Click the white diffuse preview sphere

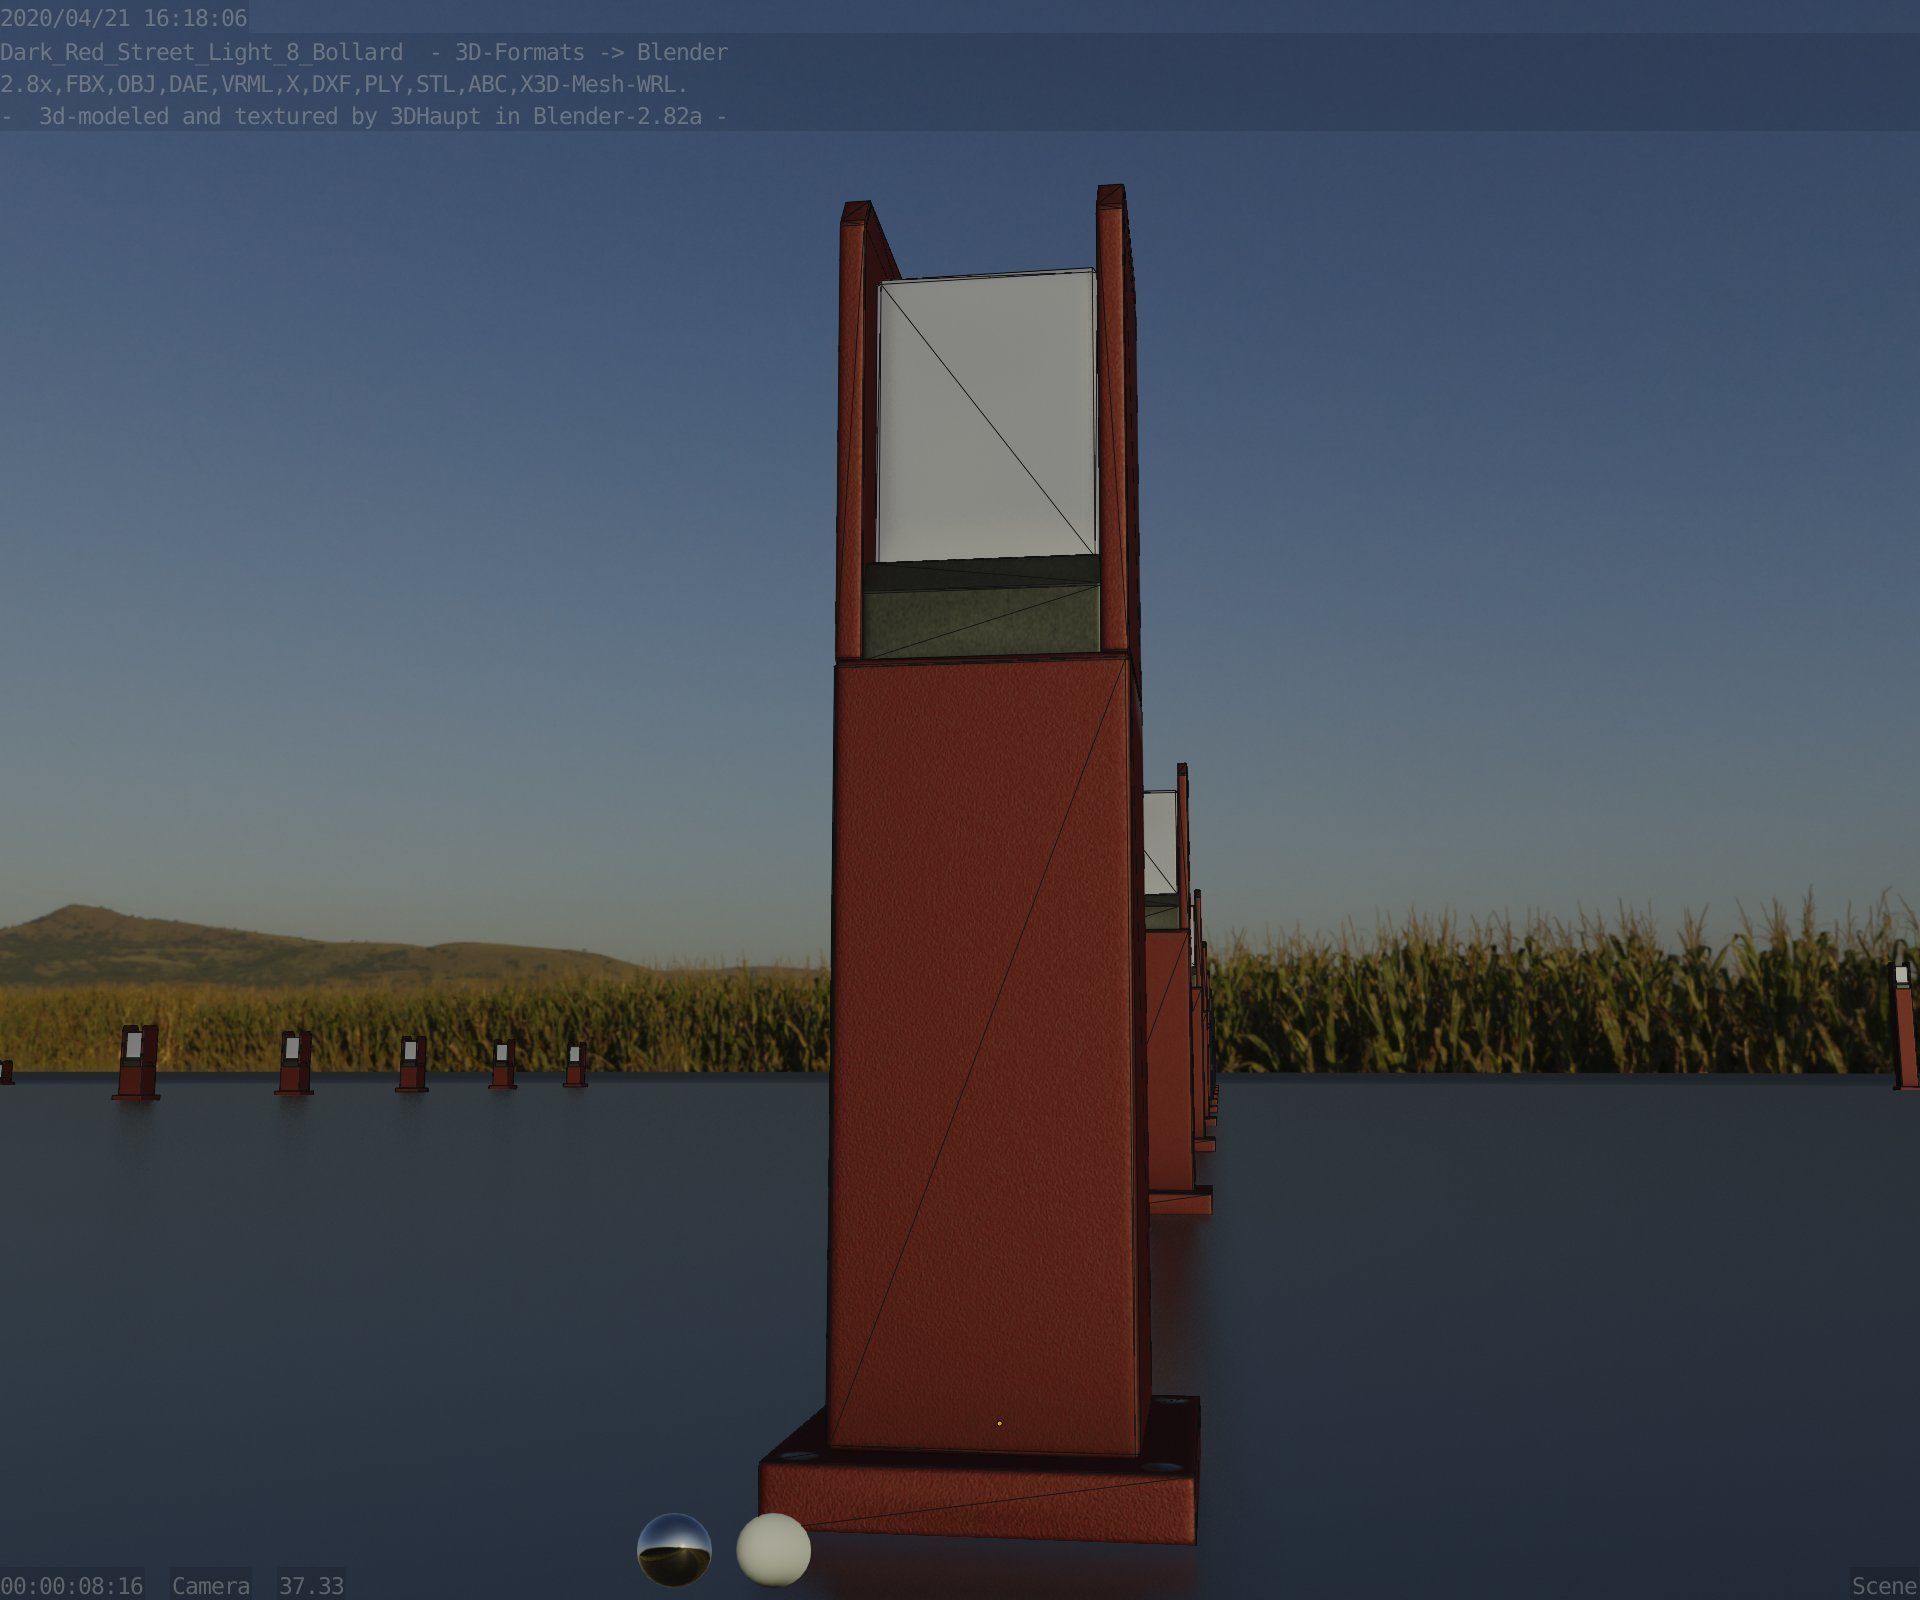(773, 1550)
